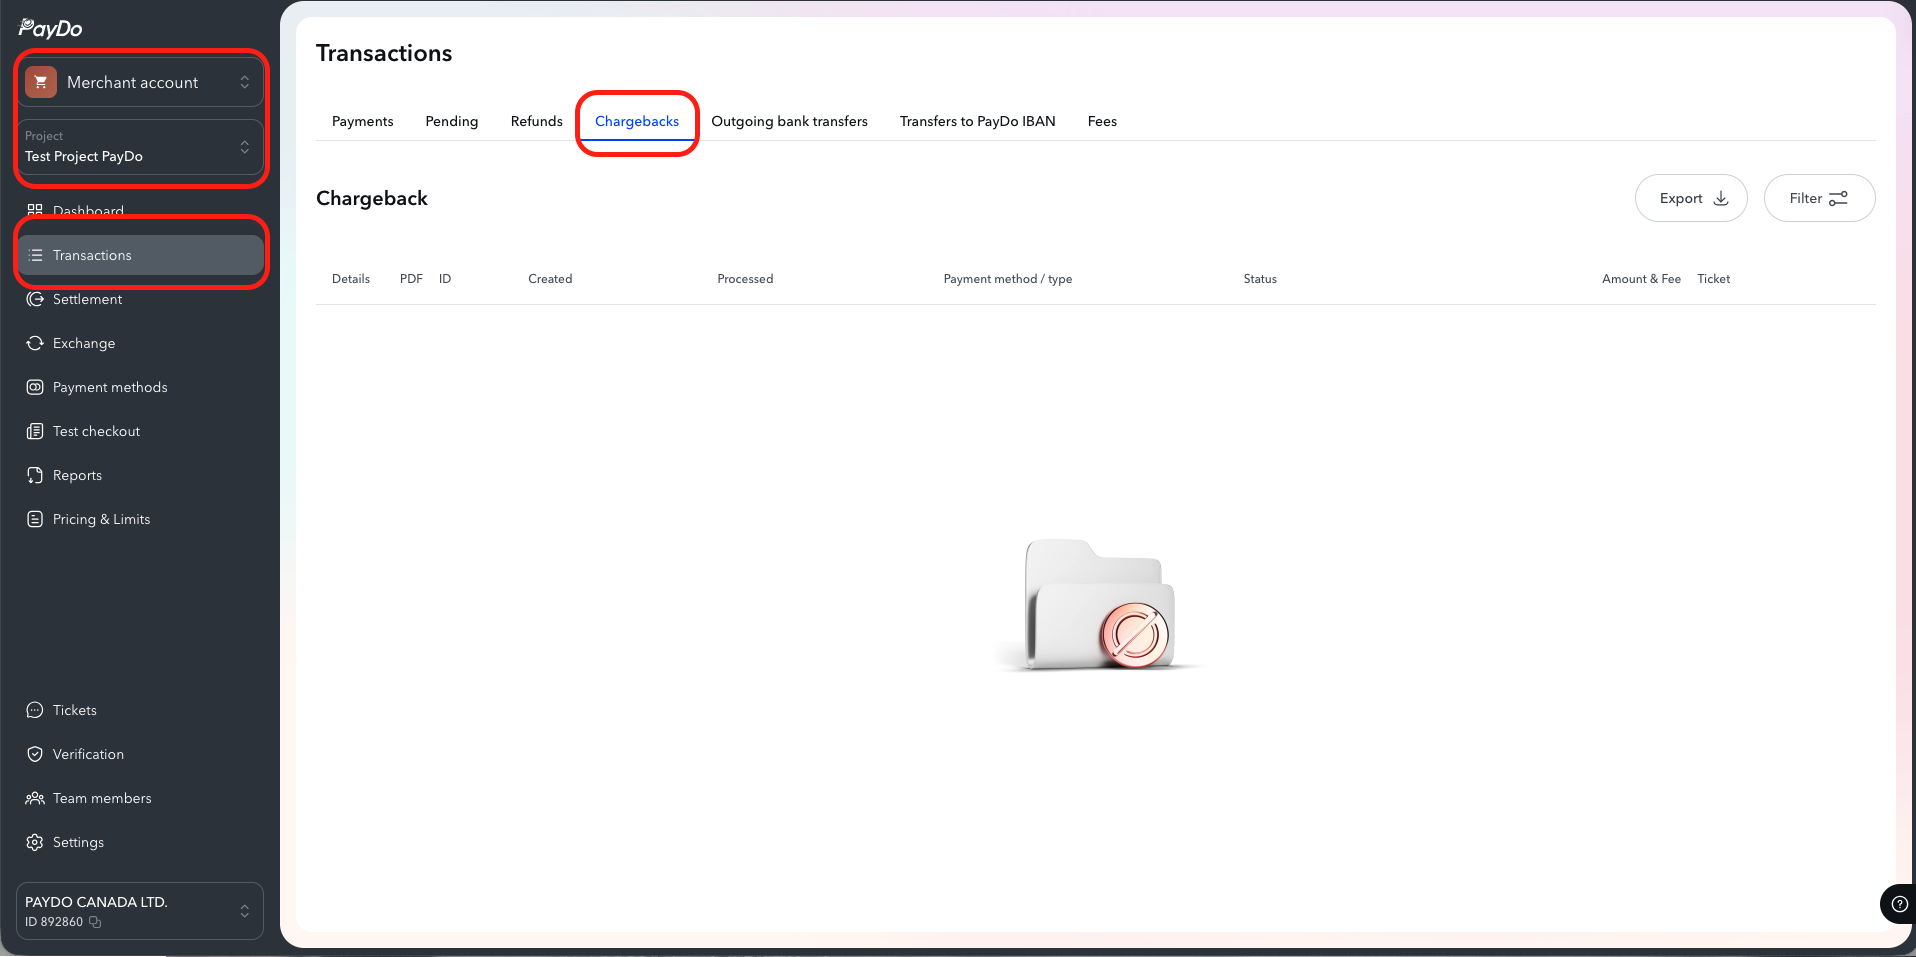The width and height of the screenshot is (1916, 957).
Task: Click the Verification shield icon
Action: pos(35,754)
